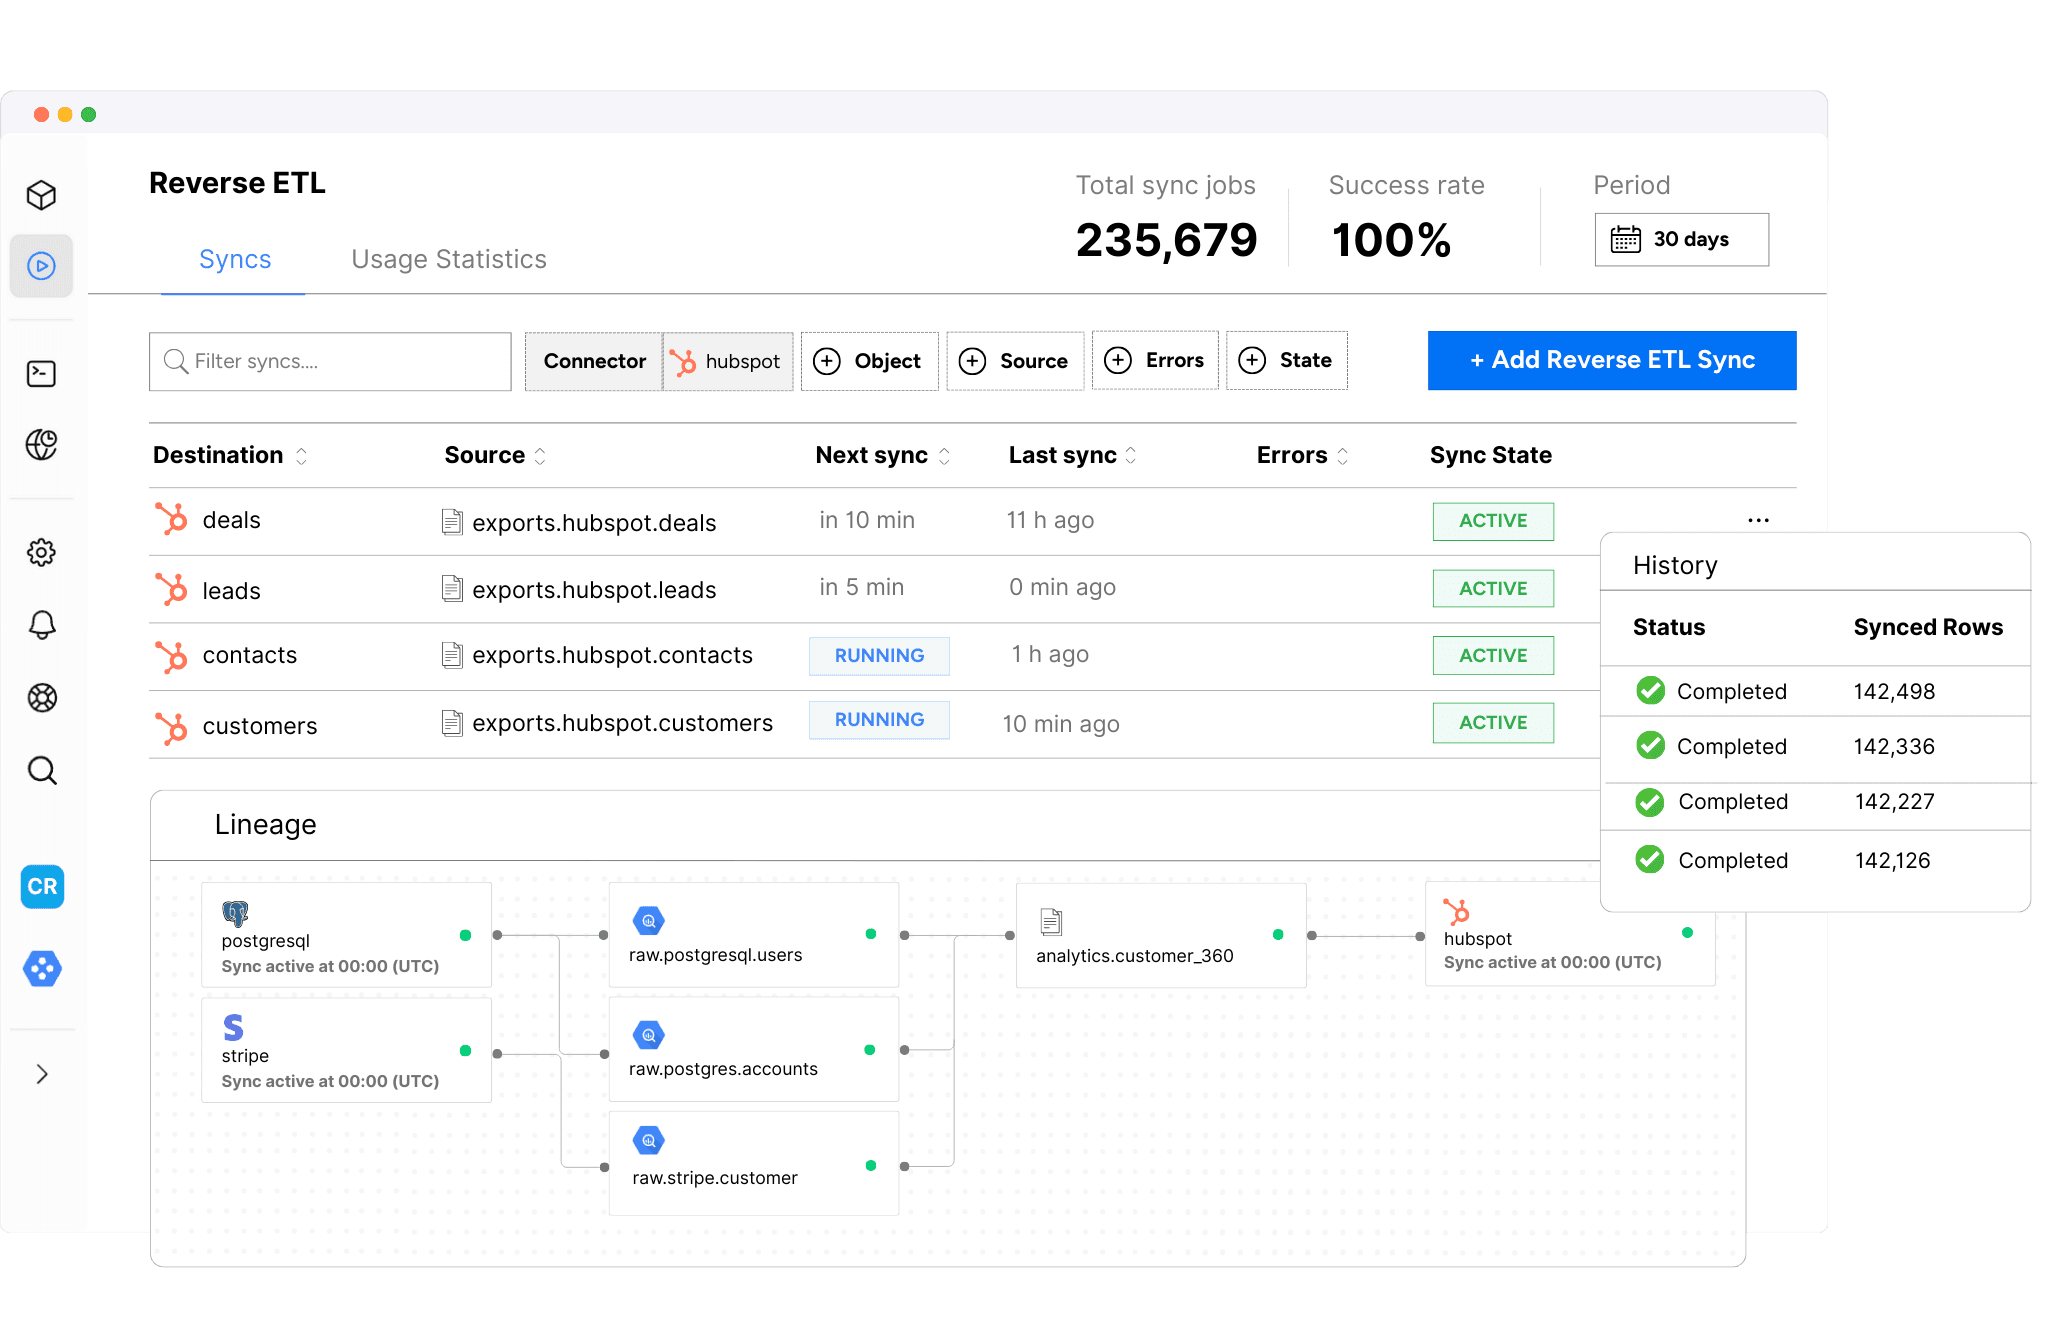2048x1323 pixels.
Task: Expand the sidebar with chevron arrow
Action: (x=41, y=1074)
